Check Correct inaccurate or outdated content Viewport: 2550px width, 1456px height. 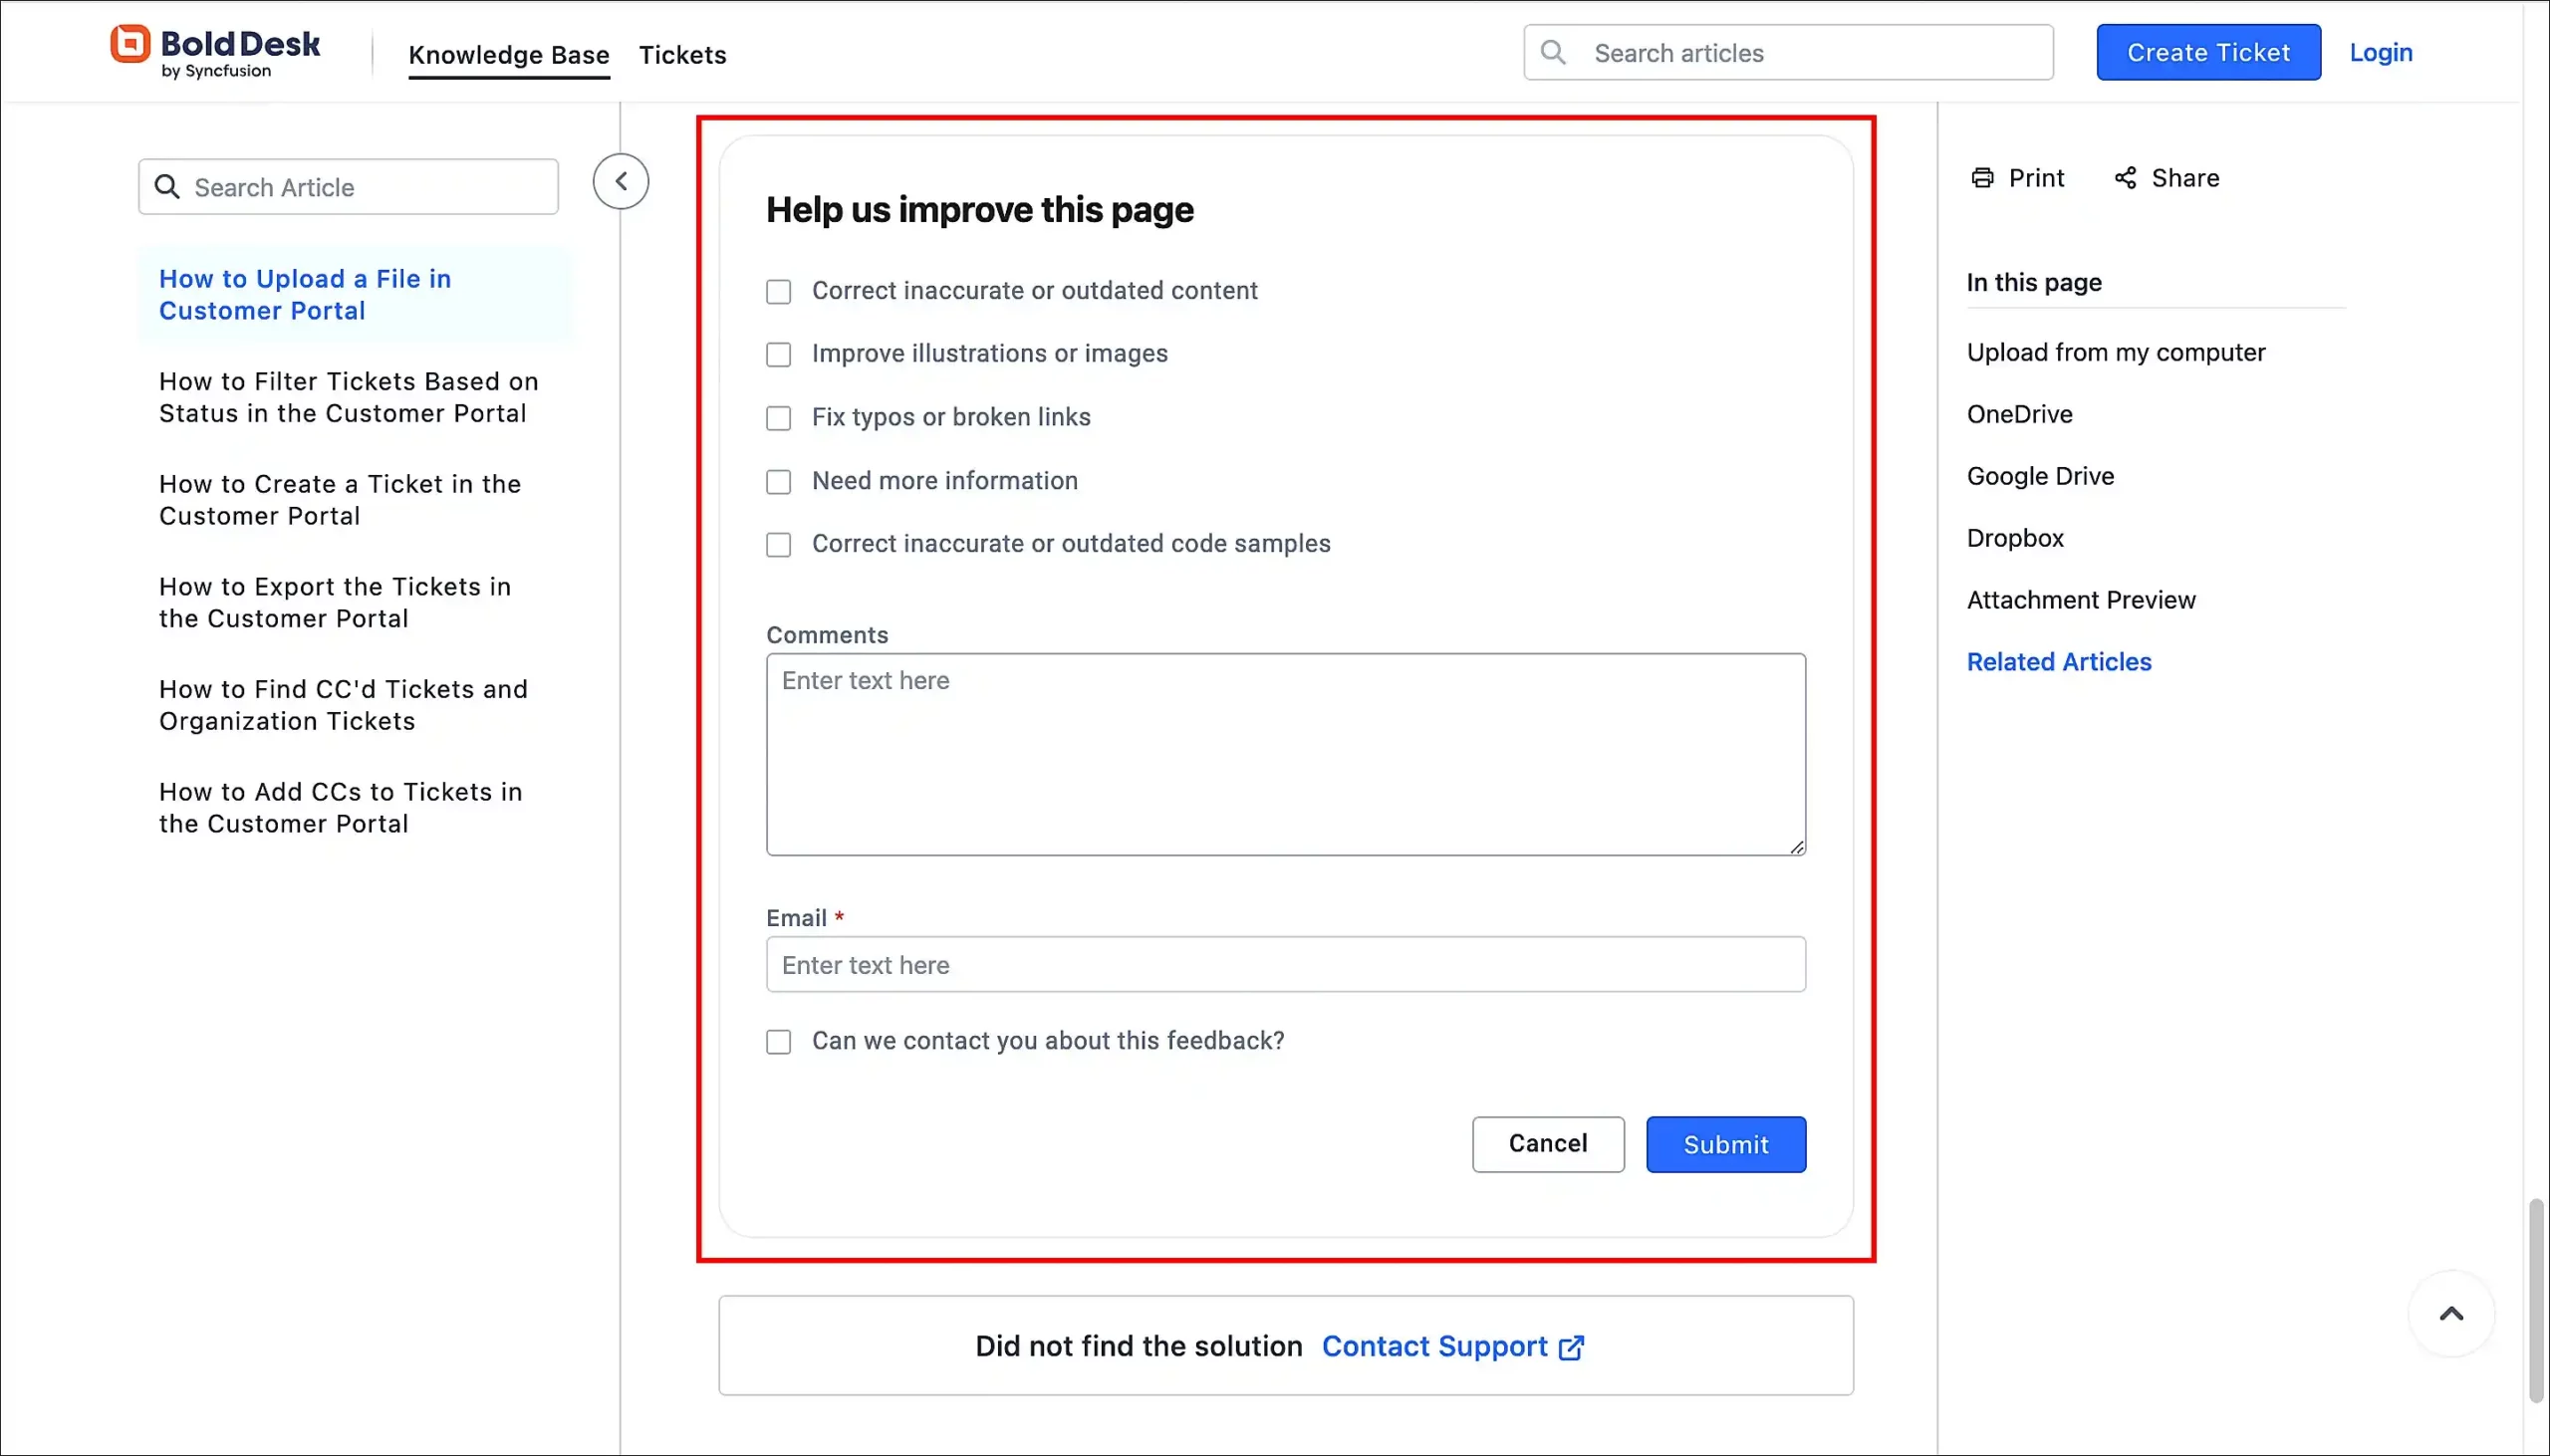tap(778, 292)
